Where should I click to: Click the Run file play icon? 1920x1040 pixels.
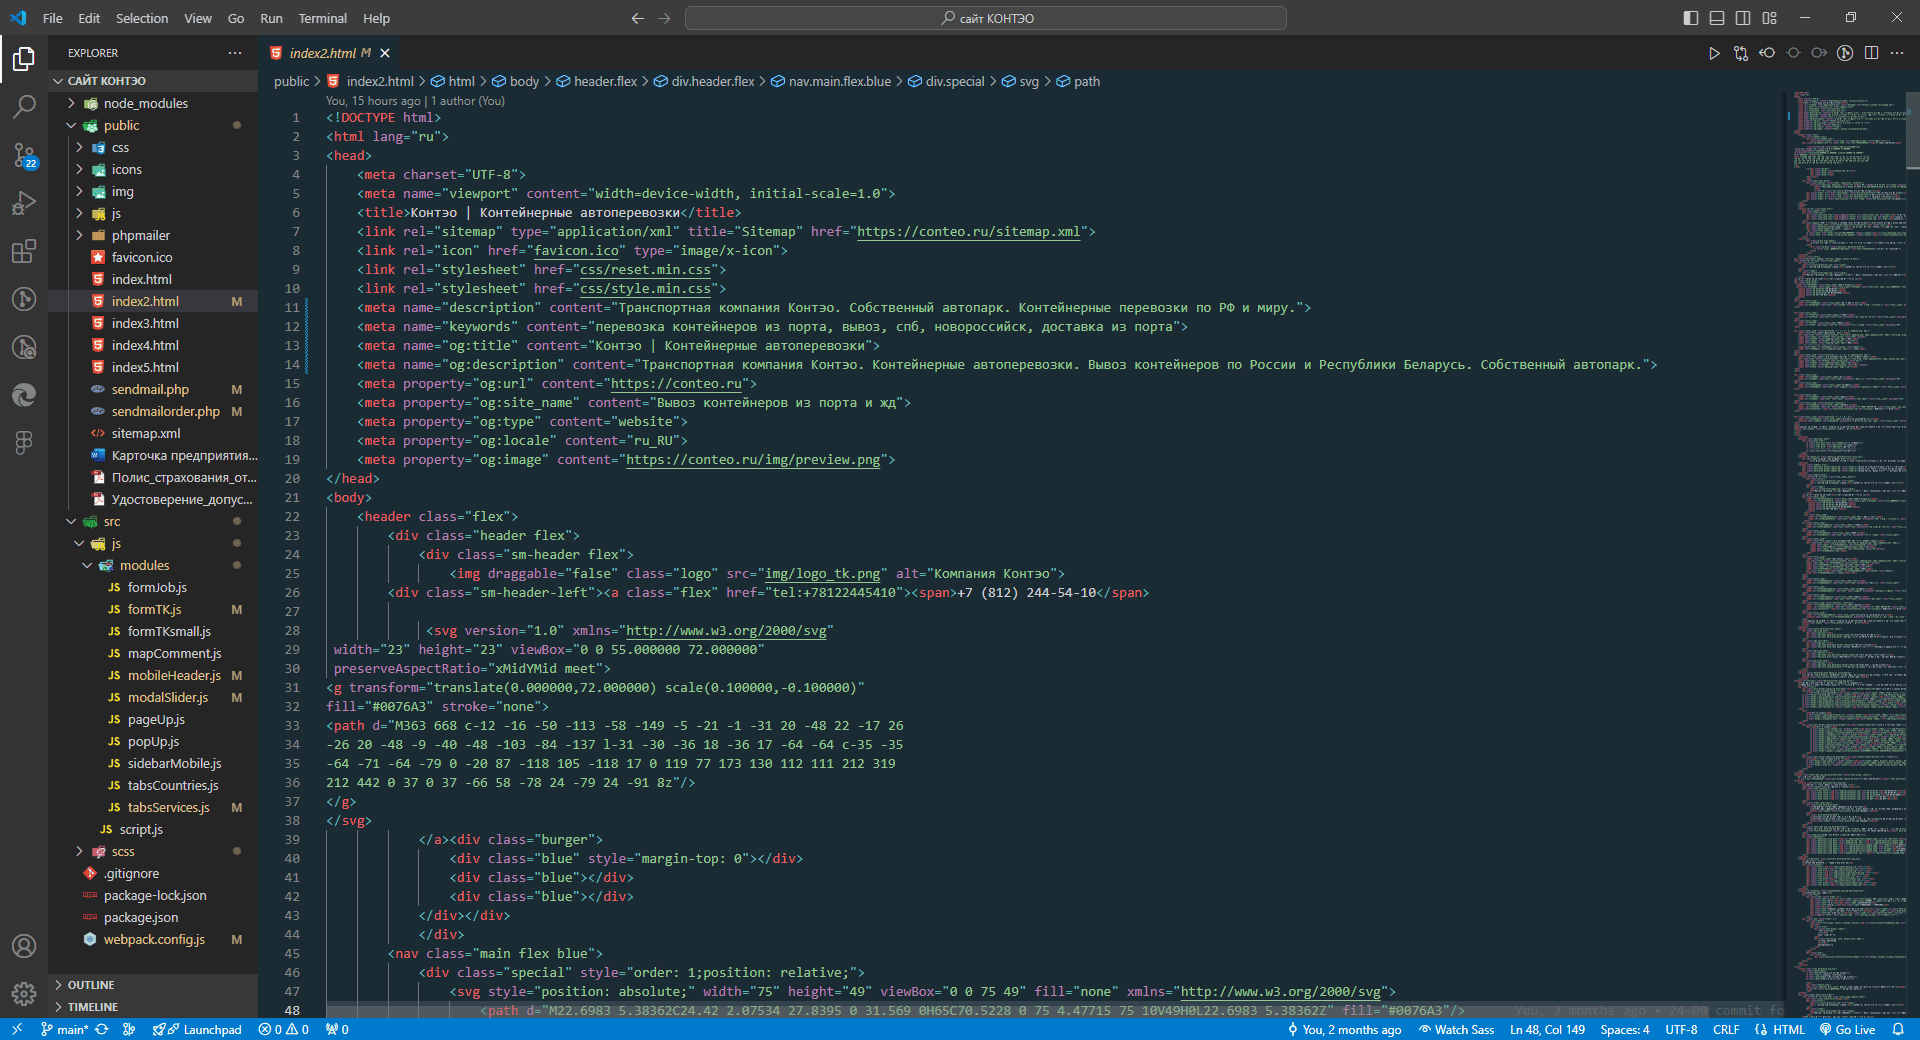click(x=1714, y=53)
